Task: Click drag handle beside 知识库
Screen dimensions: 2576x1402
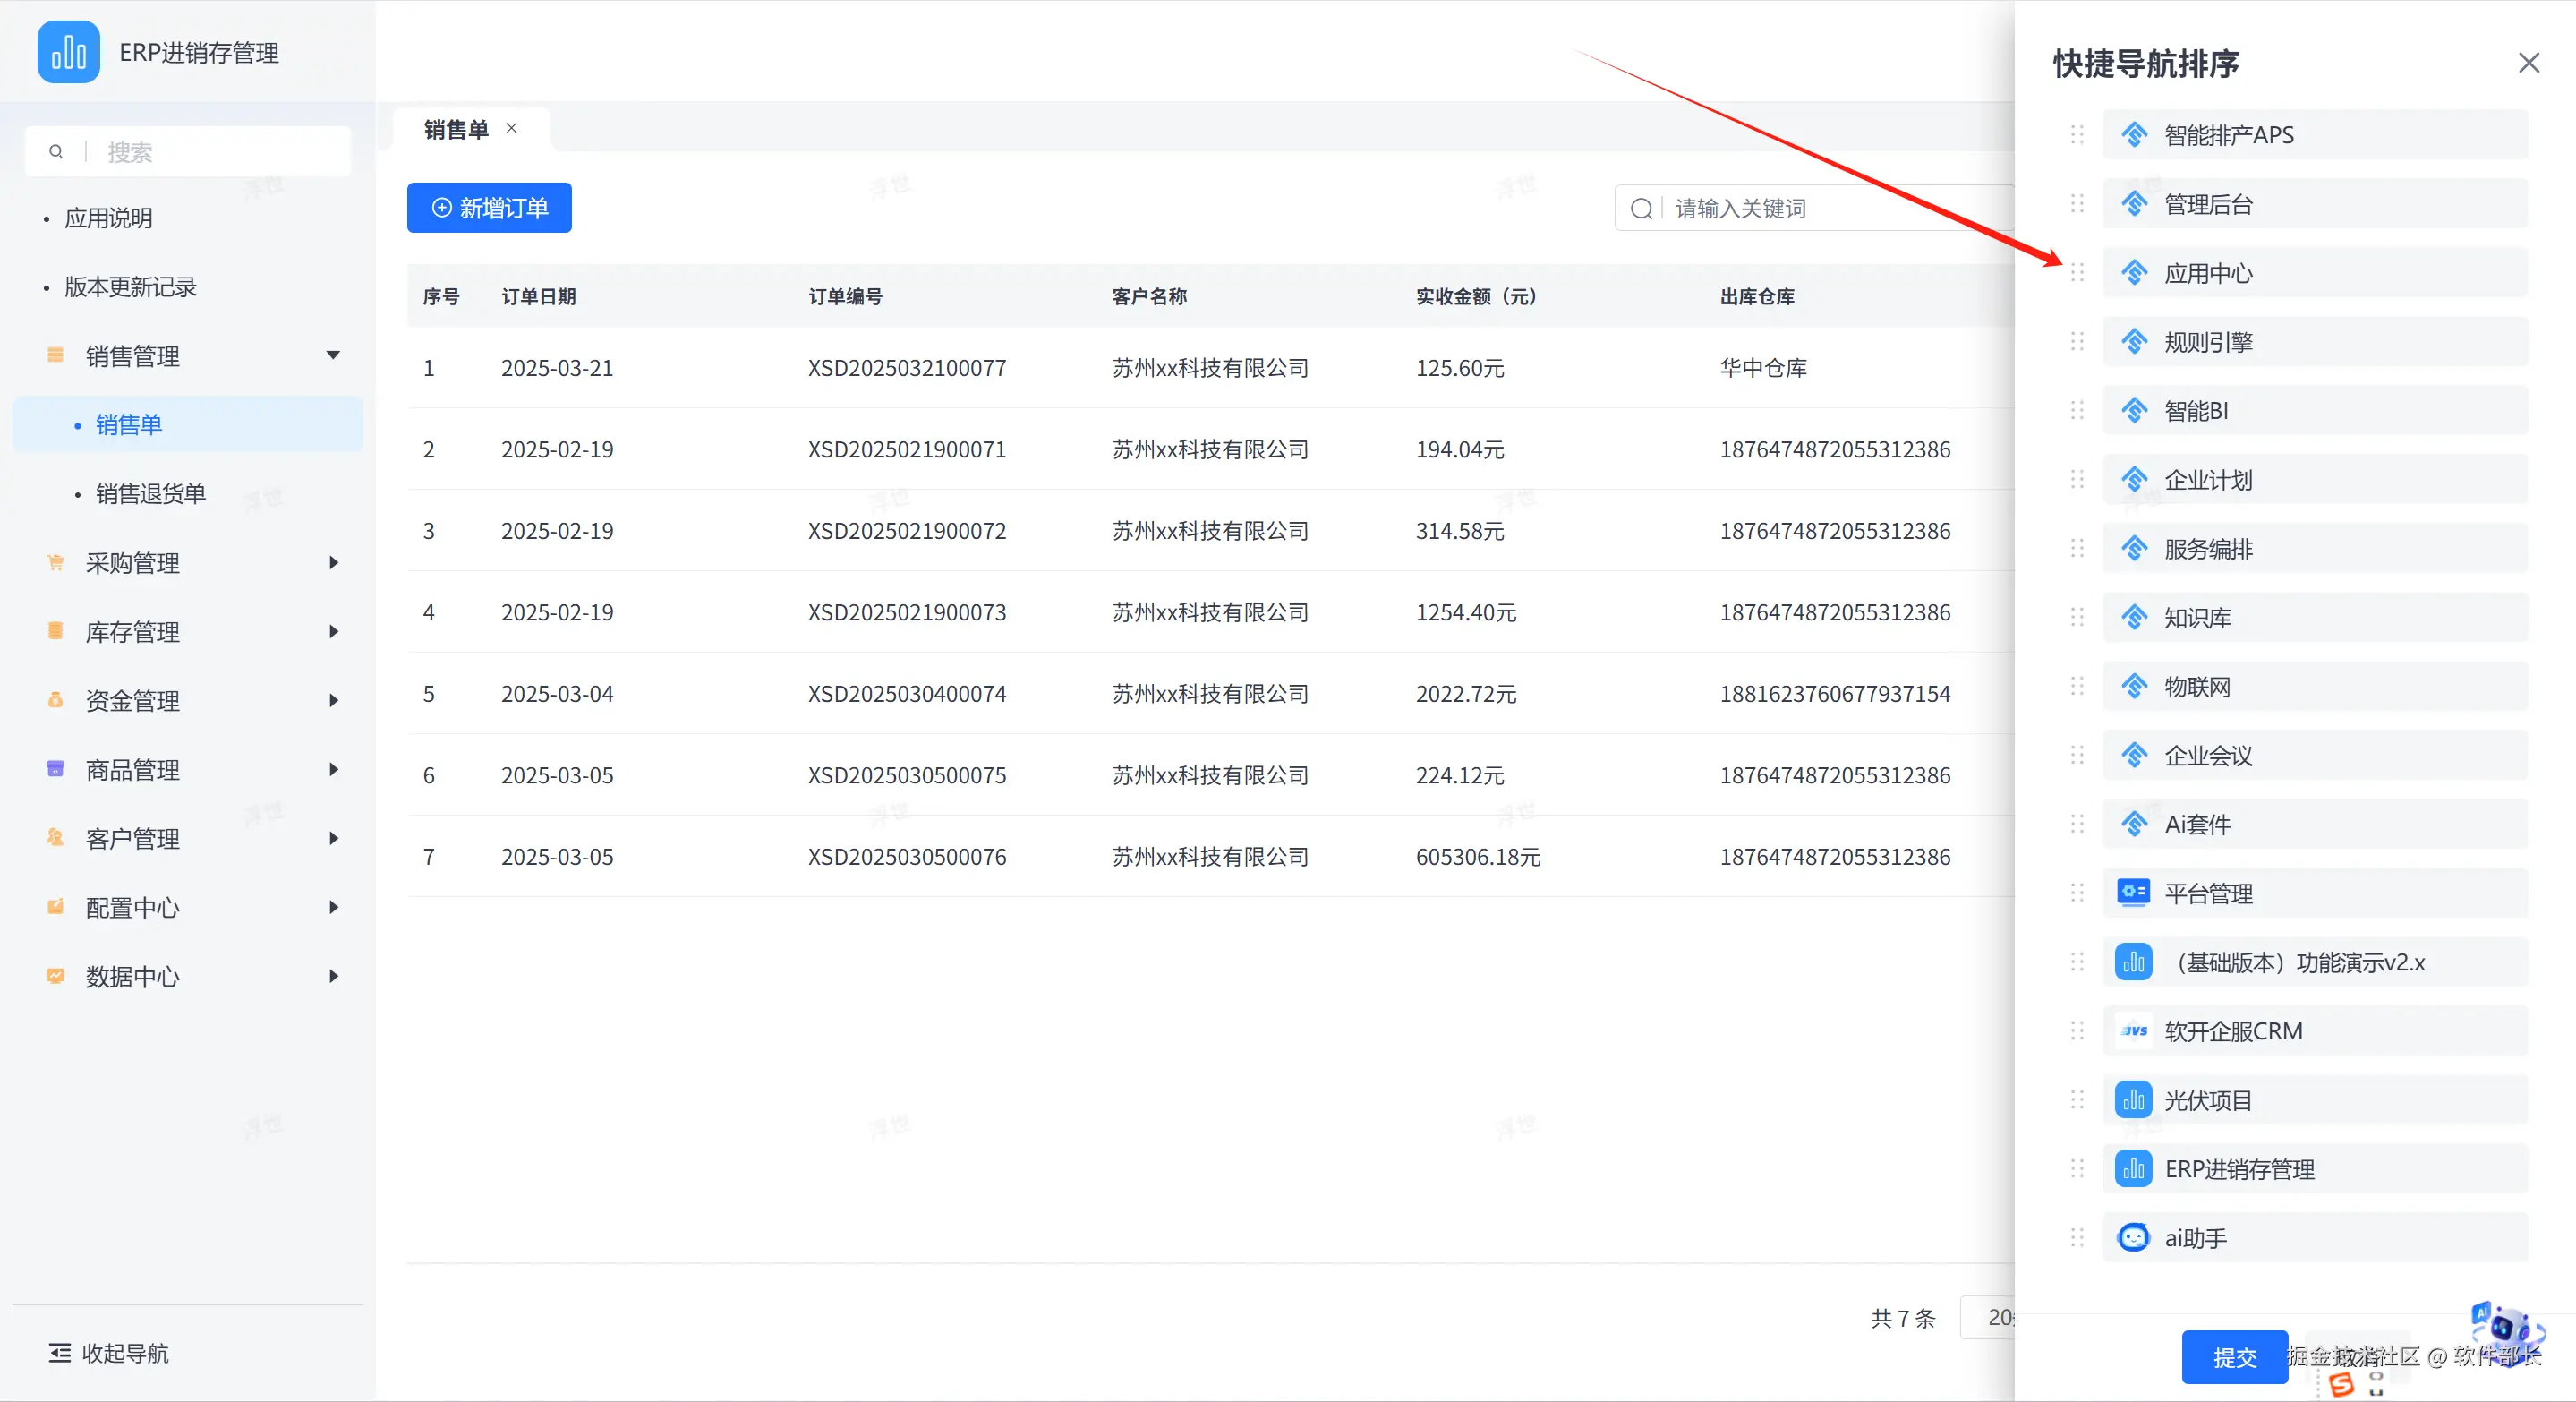Action: tap(2077, 618)
